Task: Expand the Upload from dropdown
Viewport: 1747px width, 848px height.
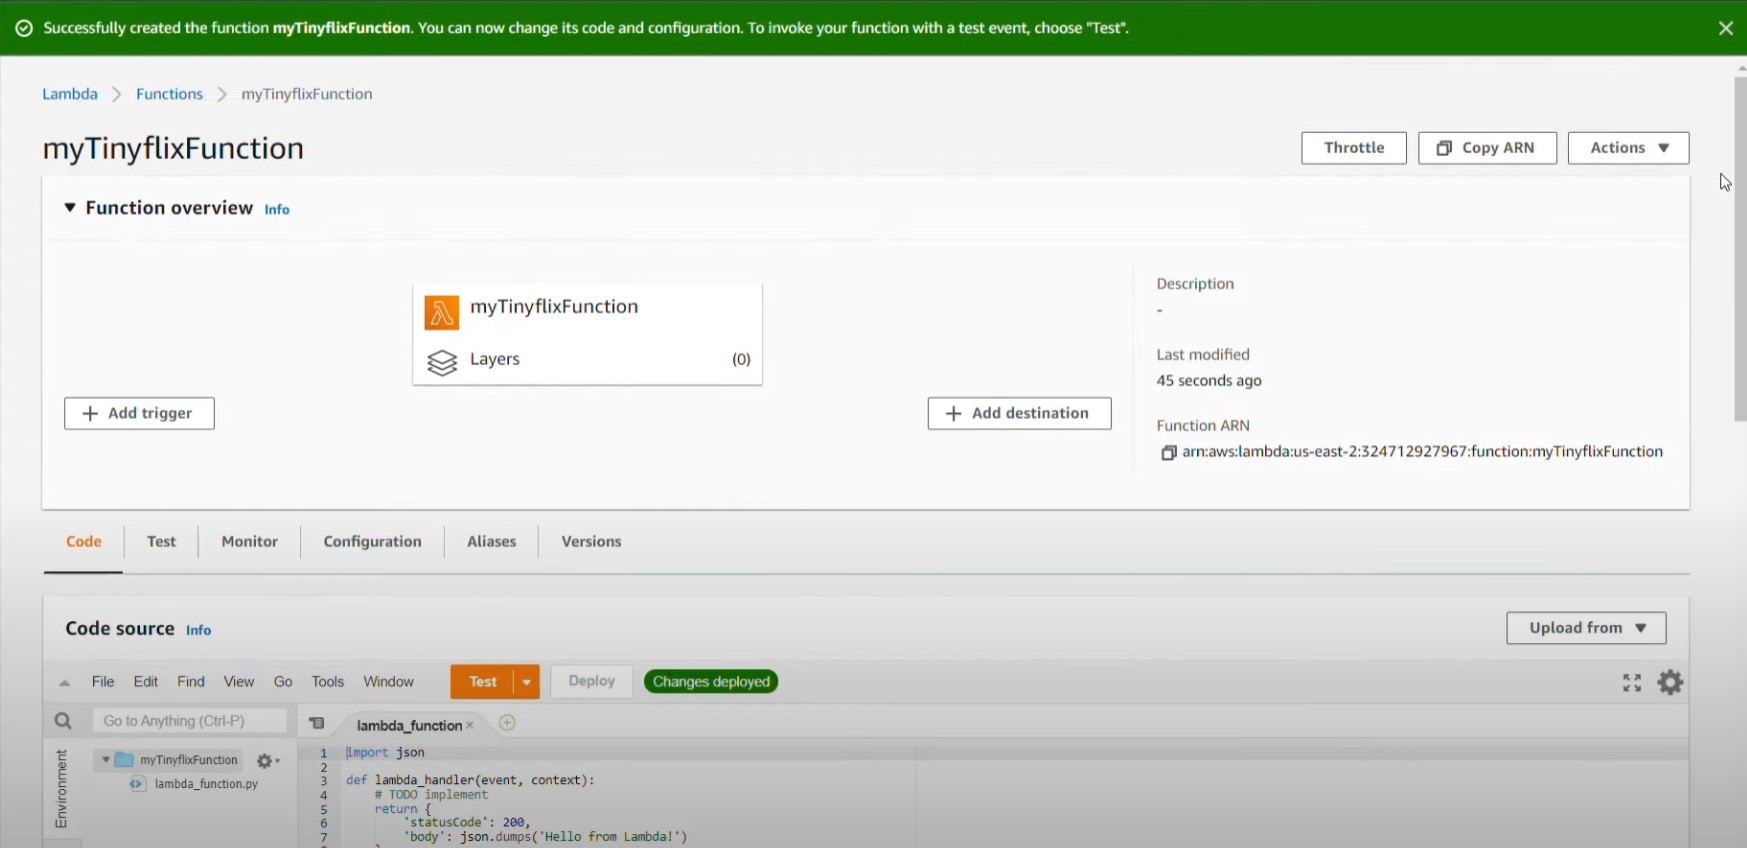Action: tap(1585, 628)
